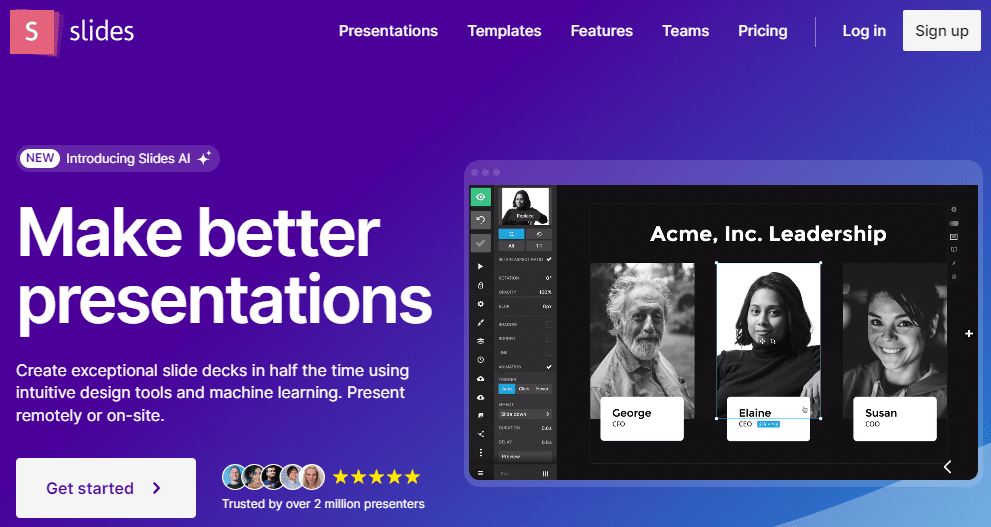Click the Preview button in animation panel

525,456
